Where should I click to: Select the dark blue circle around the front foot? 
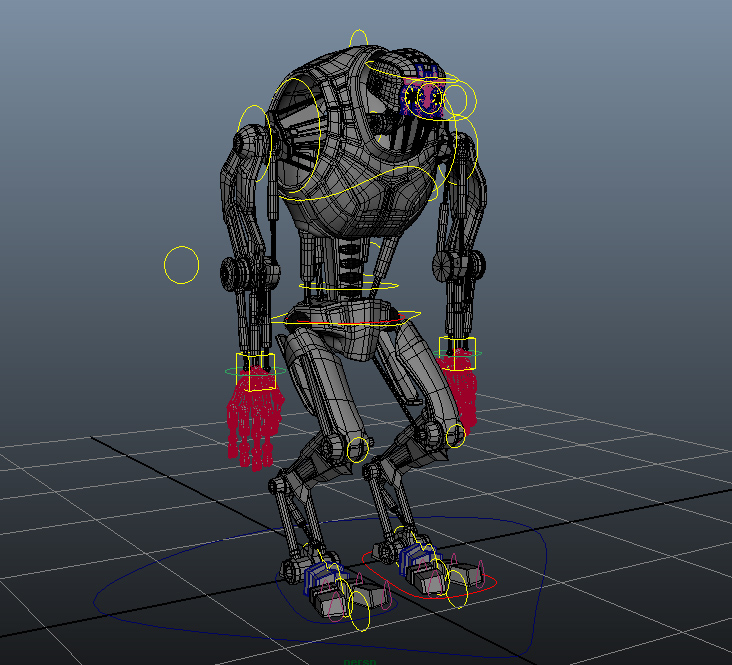click(336, 596)
